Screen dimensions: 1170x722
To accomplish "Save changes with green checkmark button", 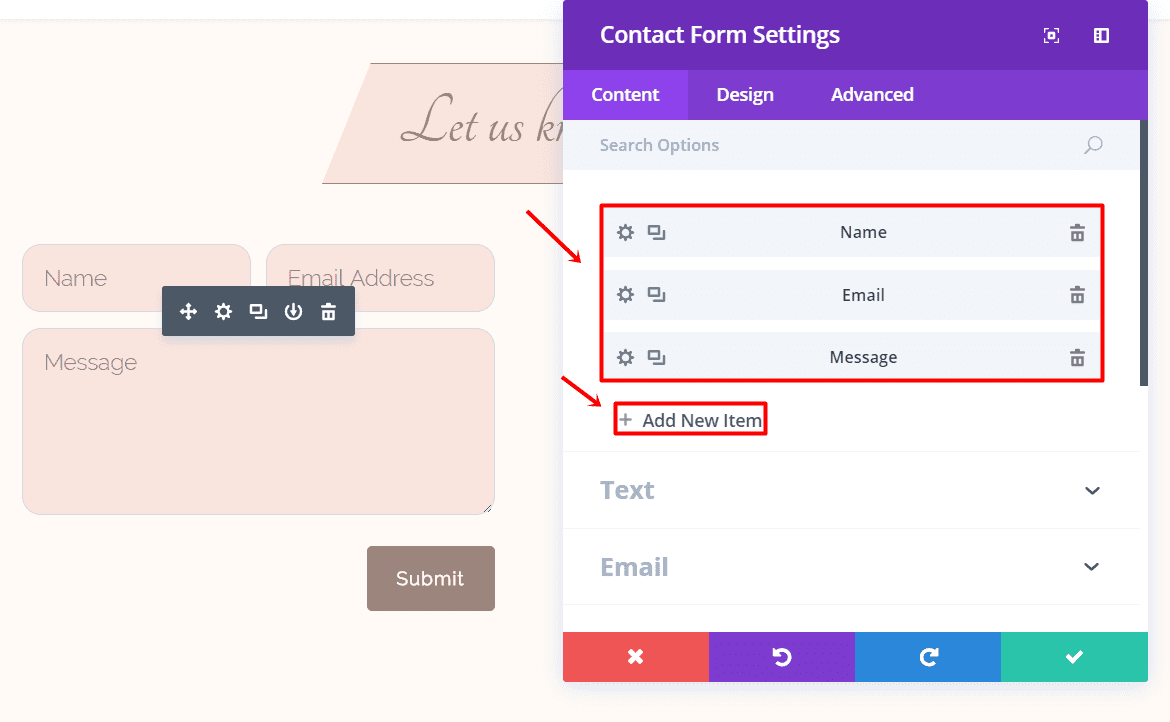I will coord(1074,657).
